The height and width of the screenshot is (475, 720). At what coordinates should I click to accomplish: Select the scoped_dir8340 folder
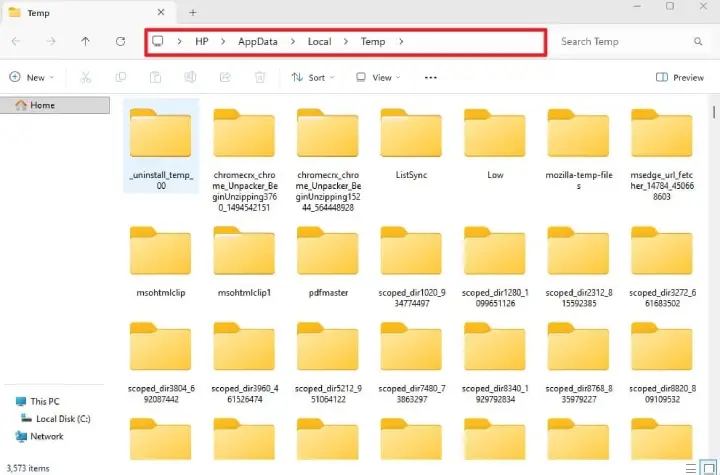point(495,363)
